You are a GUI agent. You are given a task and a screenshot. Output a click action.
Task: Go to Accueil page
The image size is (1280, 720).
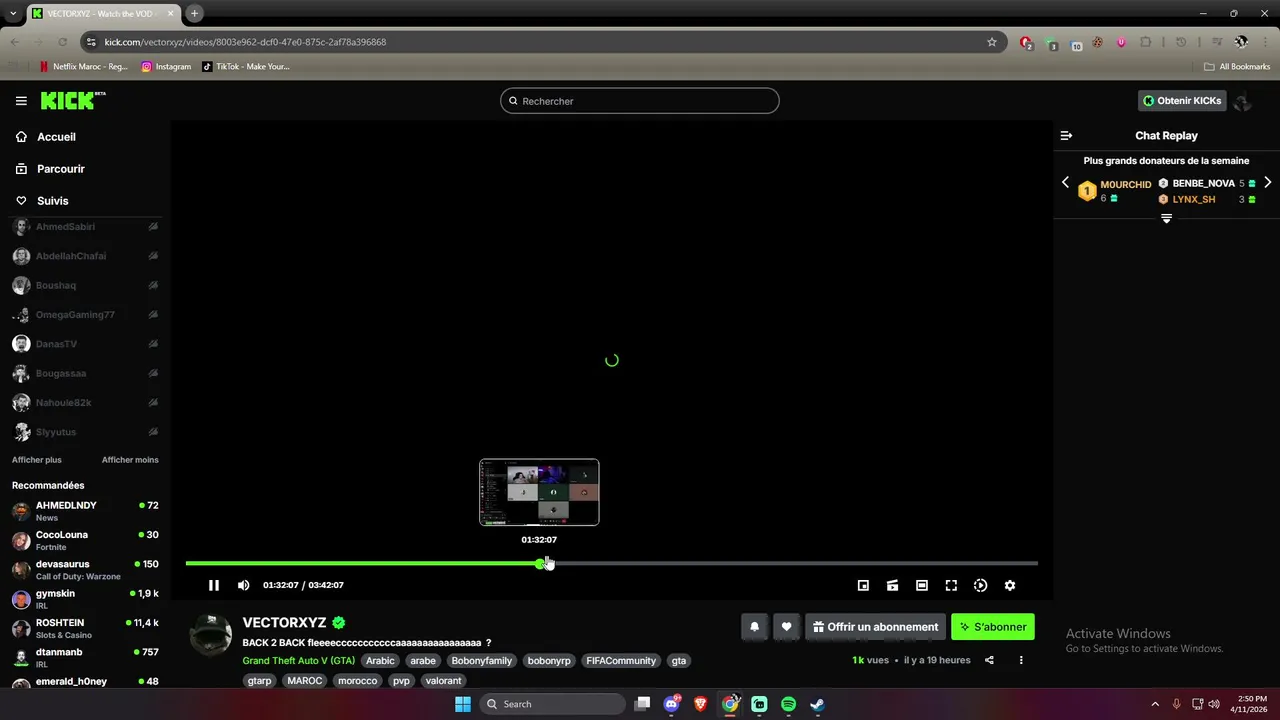click(x=56, y=137)
